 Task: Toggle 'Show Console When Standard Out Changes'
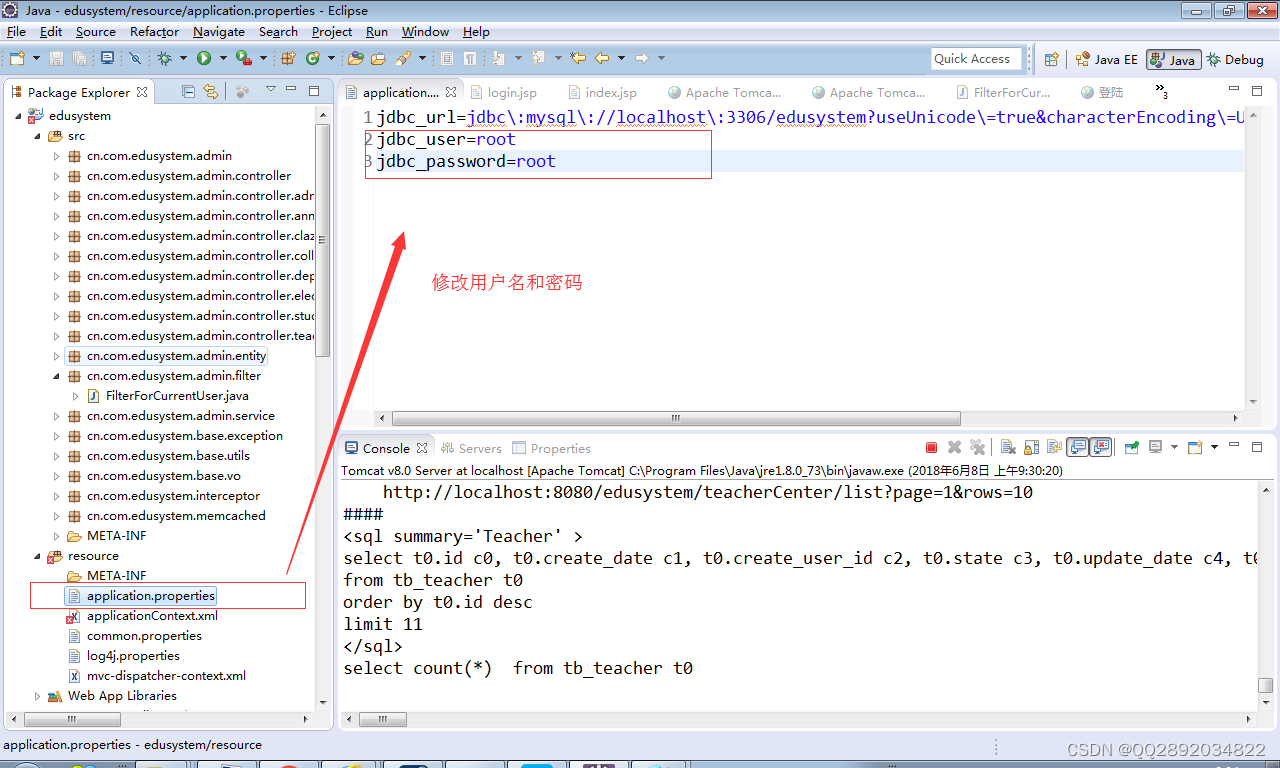(1078, 447)
